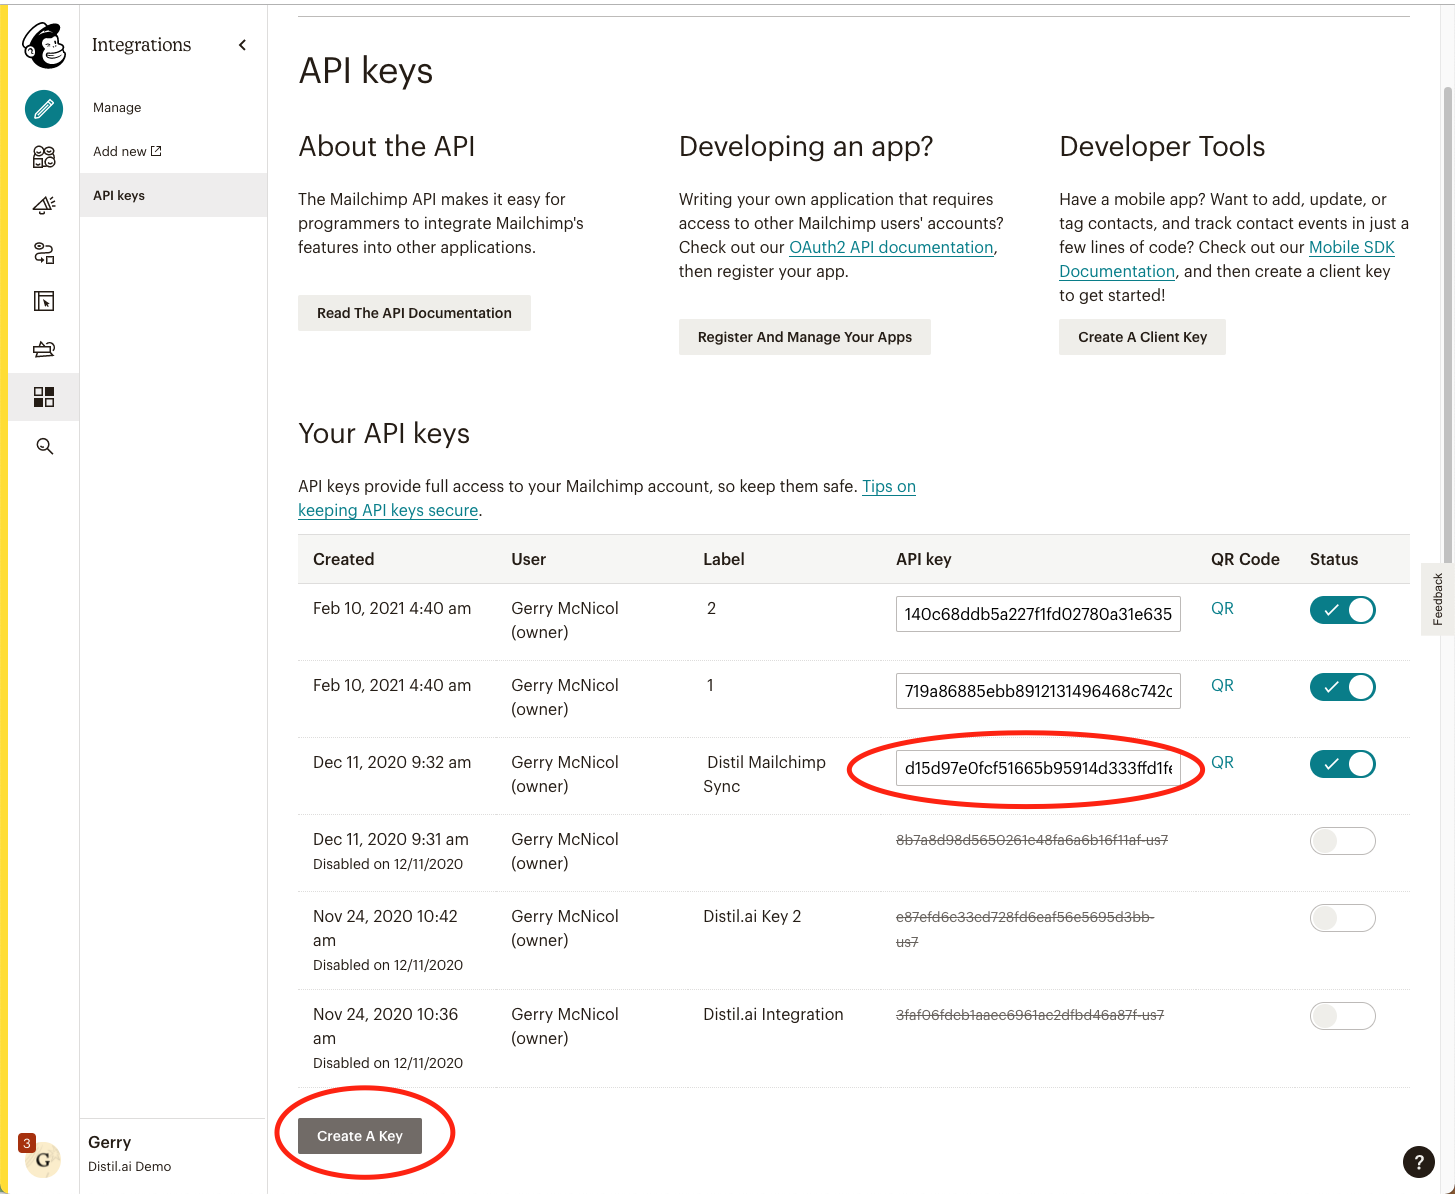This screenshot has height=1194, width=1455.
Task: Open the Campaigns megaphone icon
Action: pos(44,205)
